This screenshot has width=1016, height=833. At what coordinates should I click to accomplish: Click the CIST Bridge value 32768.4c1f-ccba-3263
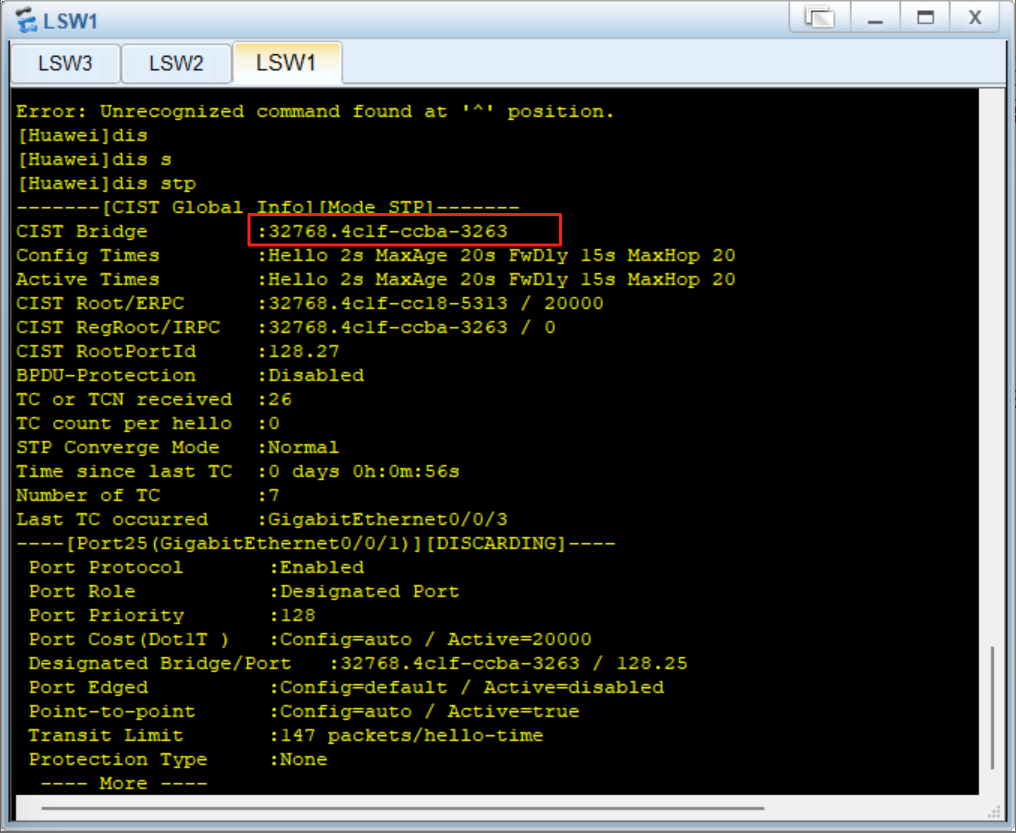[387, 231]
